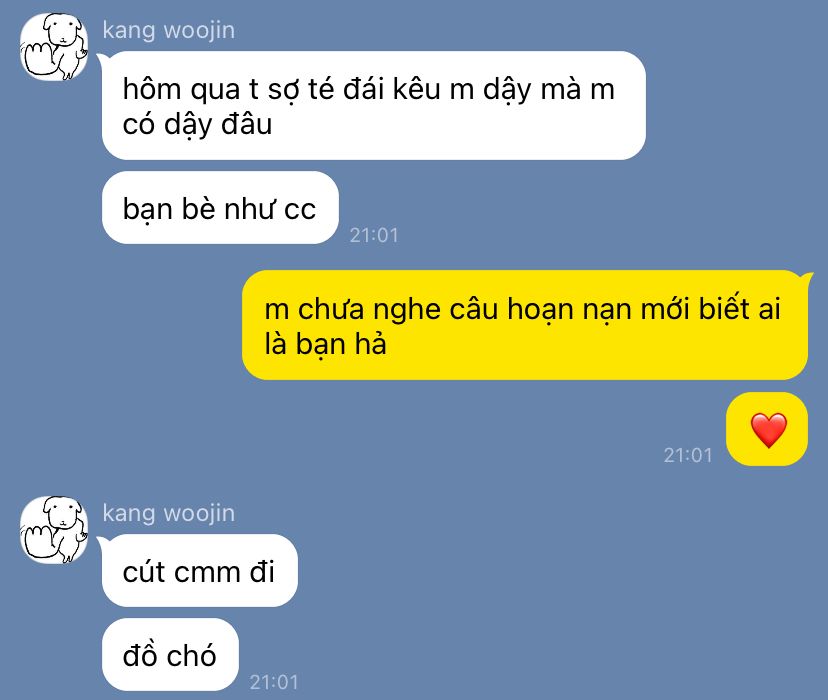Click the first kang woojin sender name
The width and height of the screenshot is (828, 700).
pos(168,30)
